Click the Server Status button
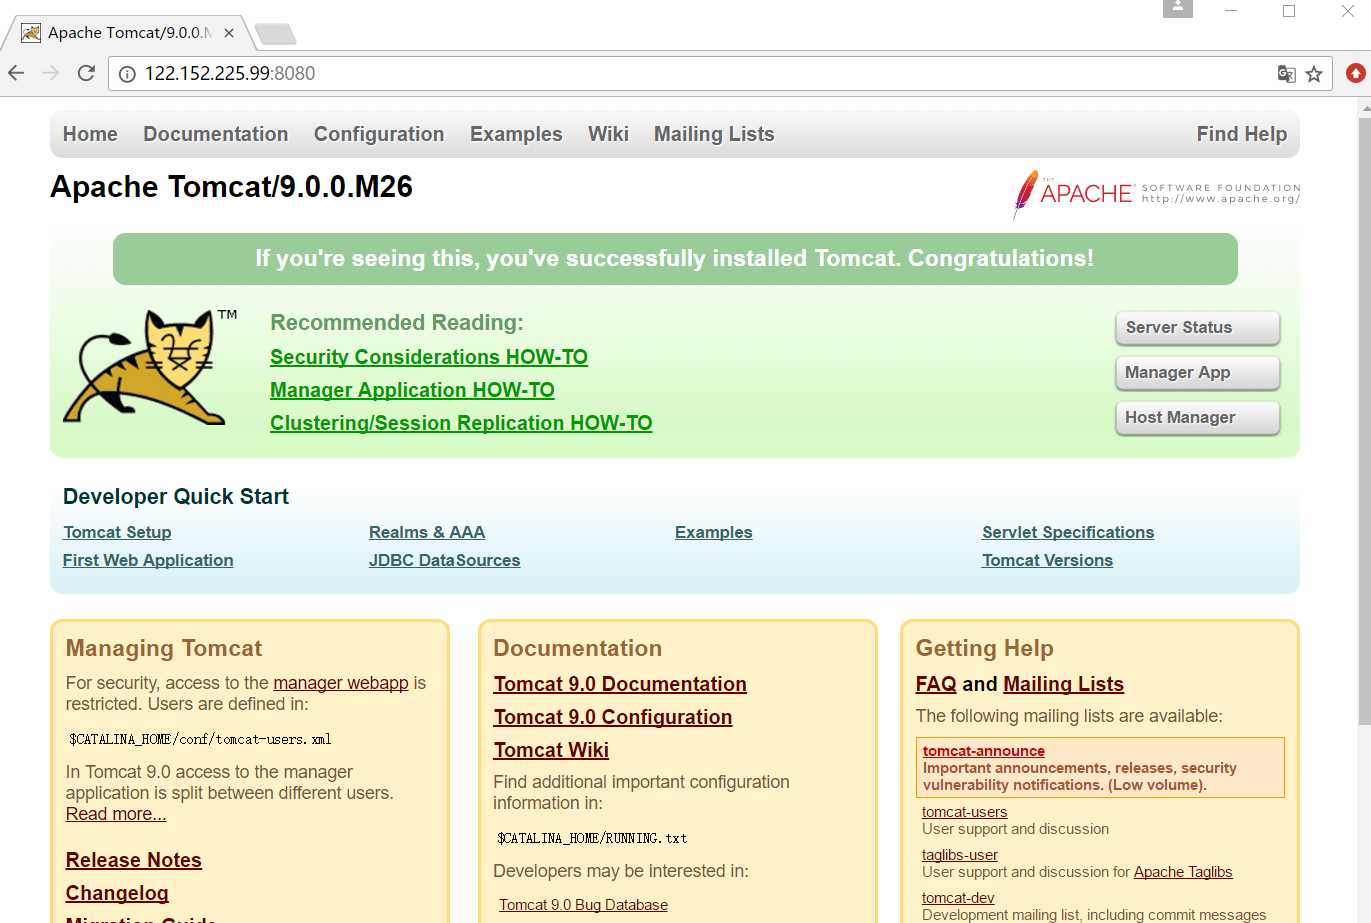The image size is (1371, 923). (x=1197, y=328)
